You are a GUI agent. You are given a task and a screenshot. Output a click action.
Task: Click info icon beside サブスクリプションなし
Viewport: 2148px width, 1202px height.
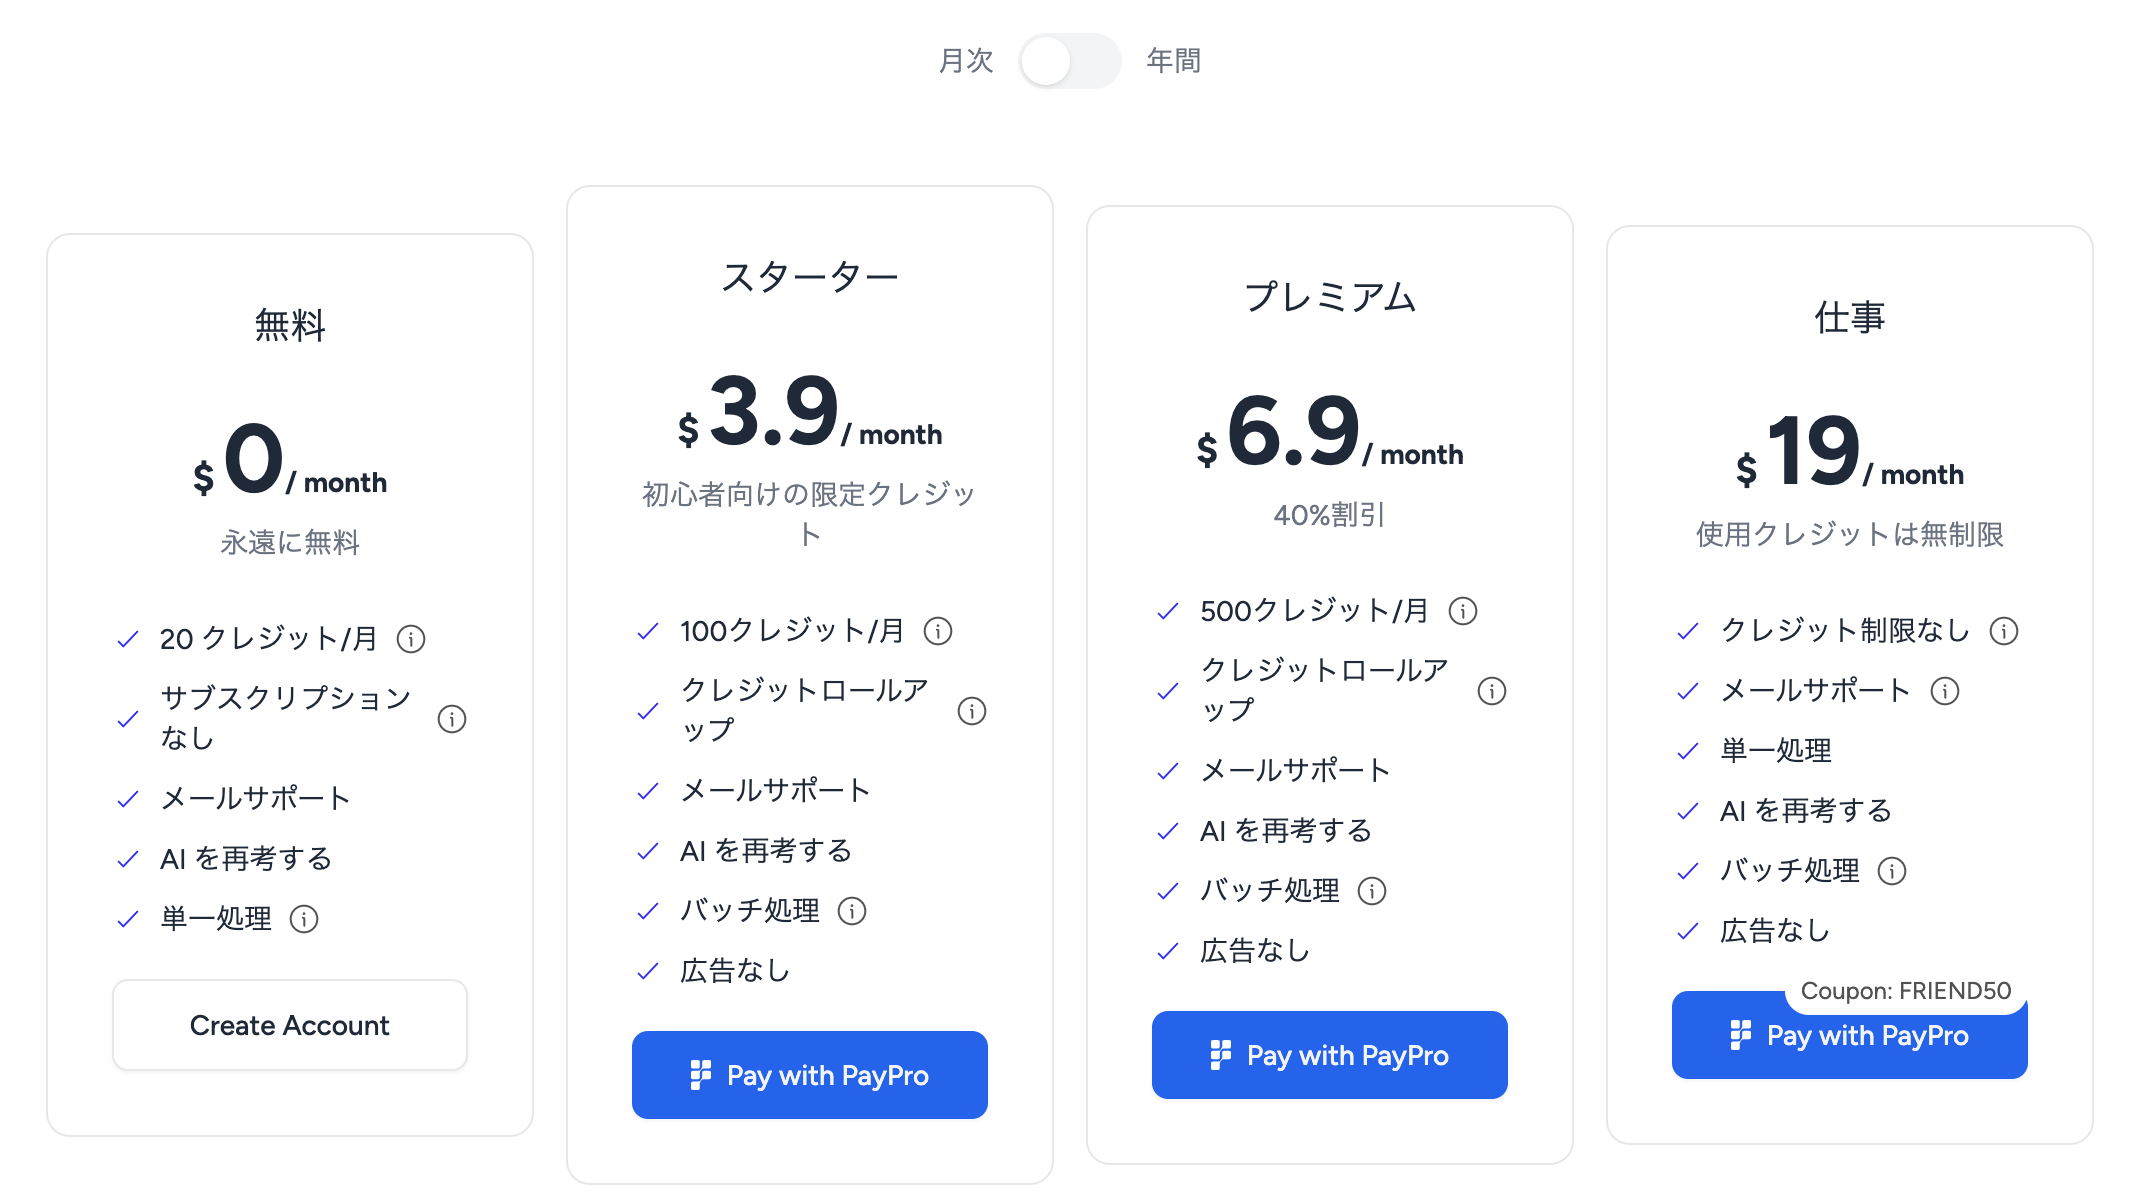[452, 719]
